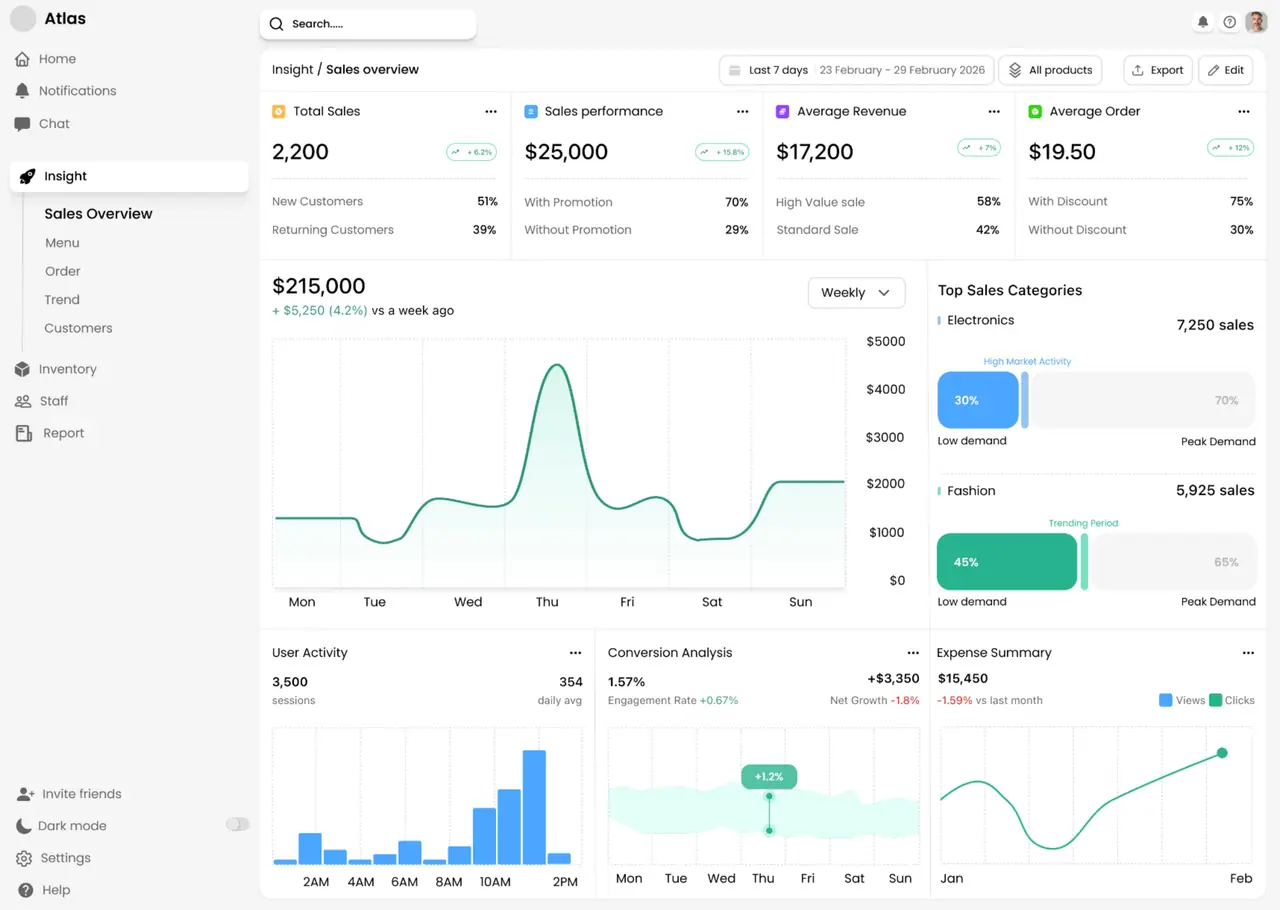This screenshot has height=910, width=1280.
Task: Click the Invite friends person icon
Action: point(25,794)
